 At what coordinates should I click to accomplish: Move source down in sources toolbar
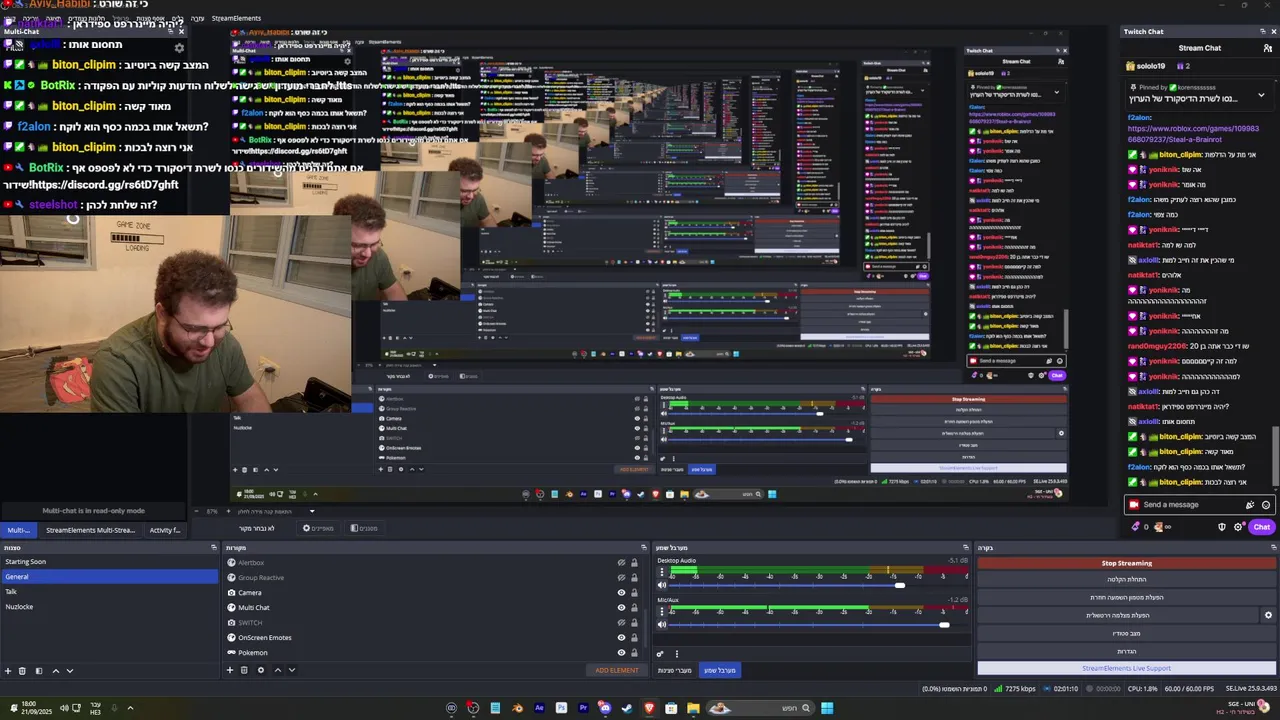coord(292,670)
